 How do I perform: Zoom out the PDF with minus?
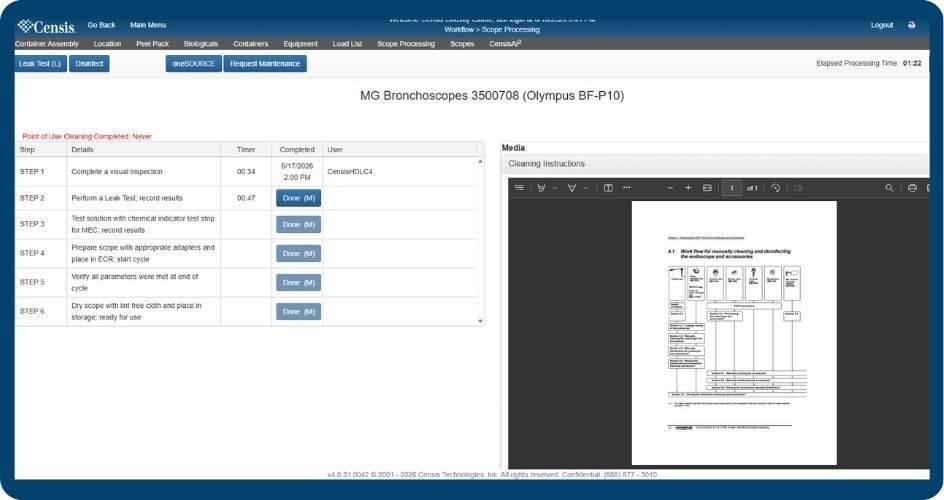tap(670, 188)
